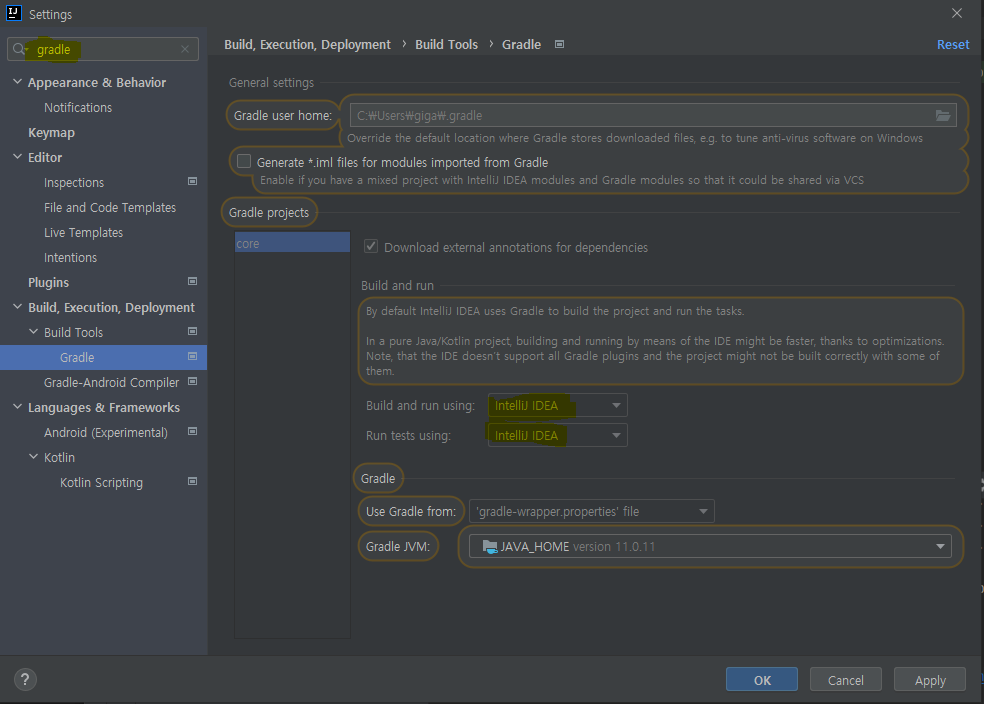Click the Apply button
This screenshot has width=984, height=704.
click(x=929, y=680)
